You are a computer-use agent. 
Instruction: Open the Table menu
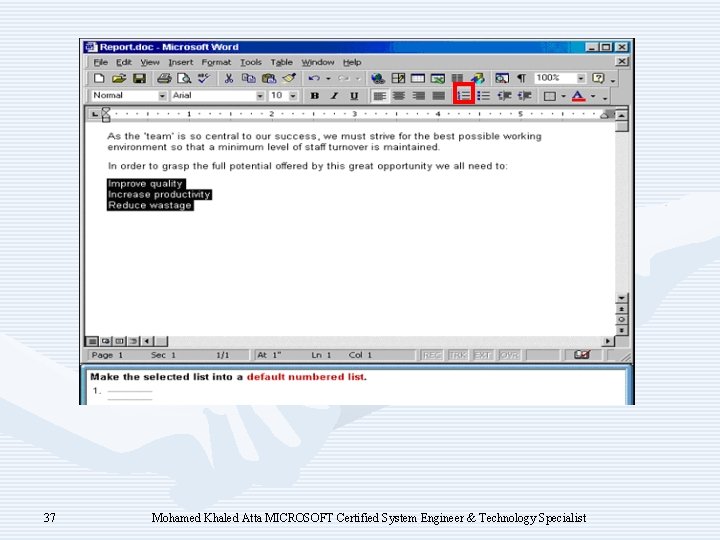[x=281, y=62]
